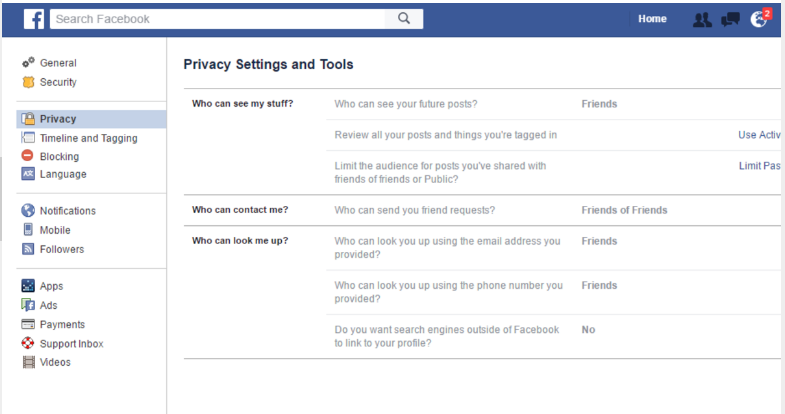Click email address lookup setting text

pos(447,248)
